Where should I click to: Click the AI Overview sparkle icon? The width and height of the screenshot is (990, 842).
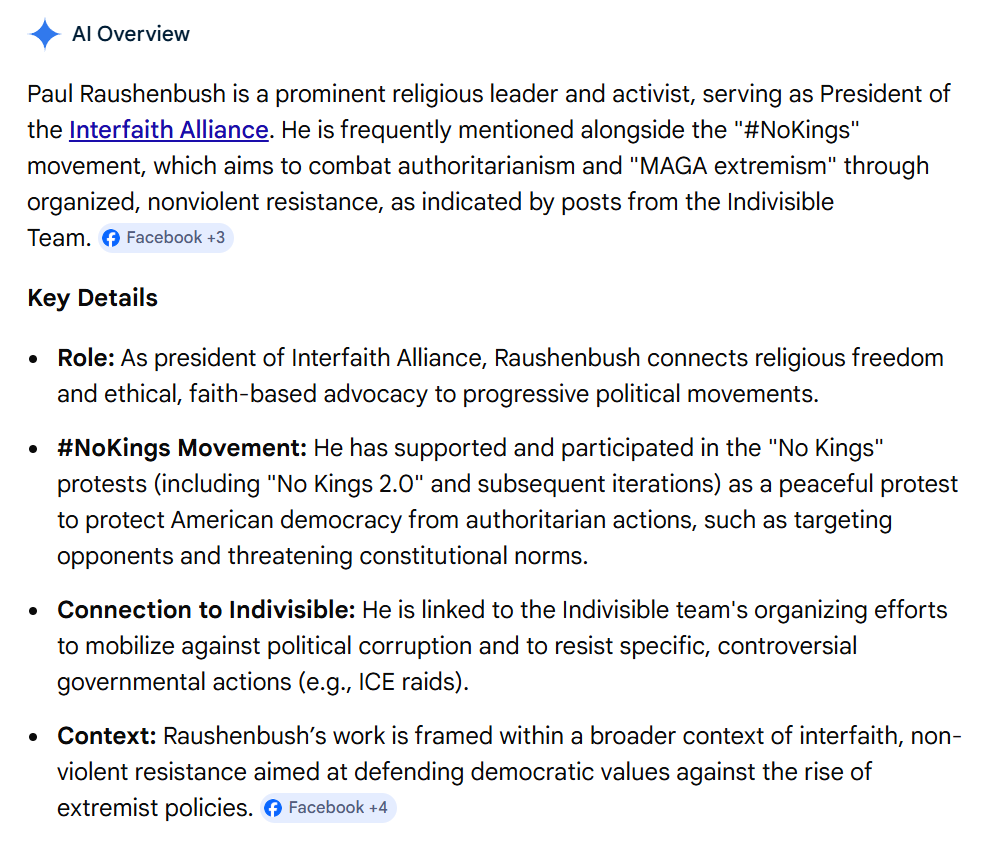point(45,34)
